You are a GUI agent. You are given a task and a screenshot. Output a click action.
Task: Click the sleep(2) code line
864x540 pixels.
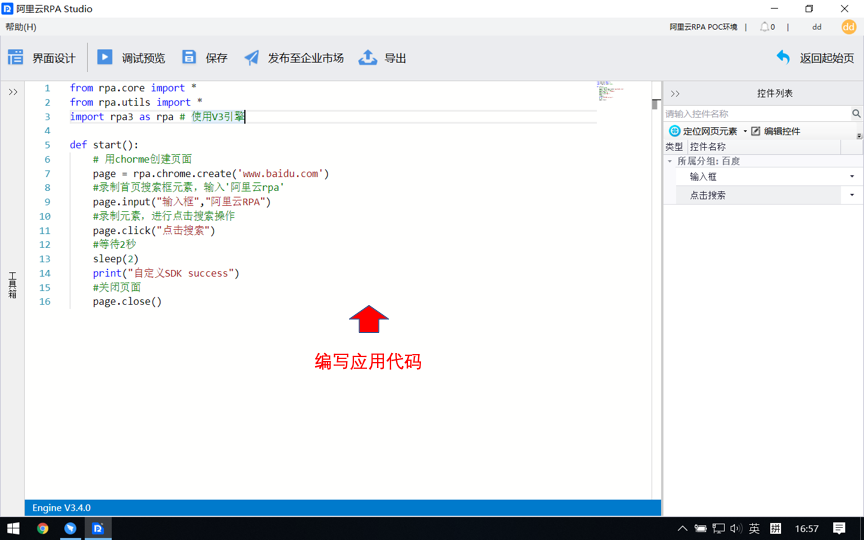point(116,259)
